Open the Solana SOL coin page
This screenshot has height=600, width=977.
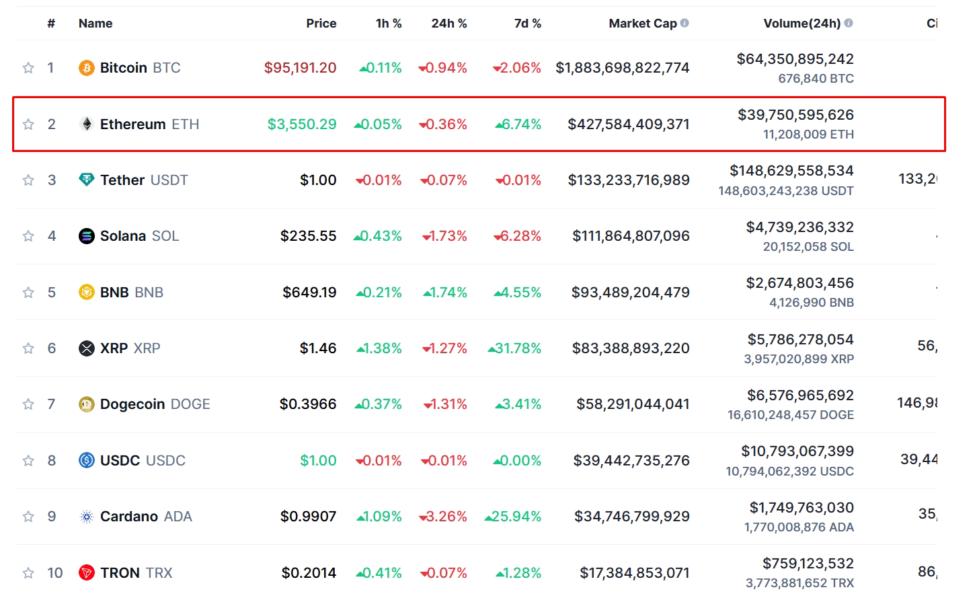coord(140,236)
